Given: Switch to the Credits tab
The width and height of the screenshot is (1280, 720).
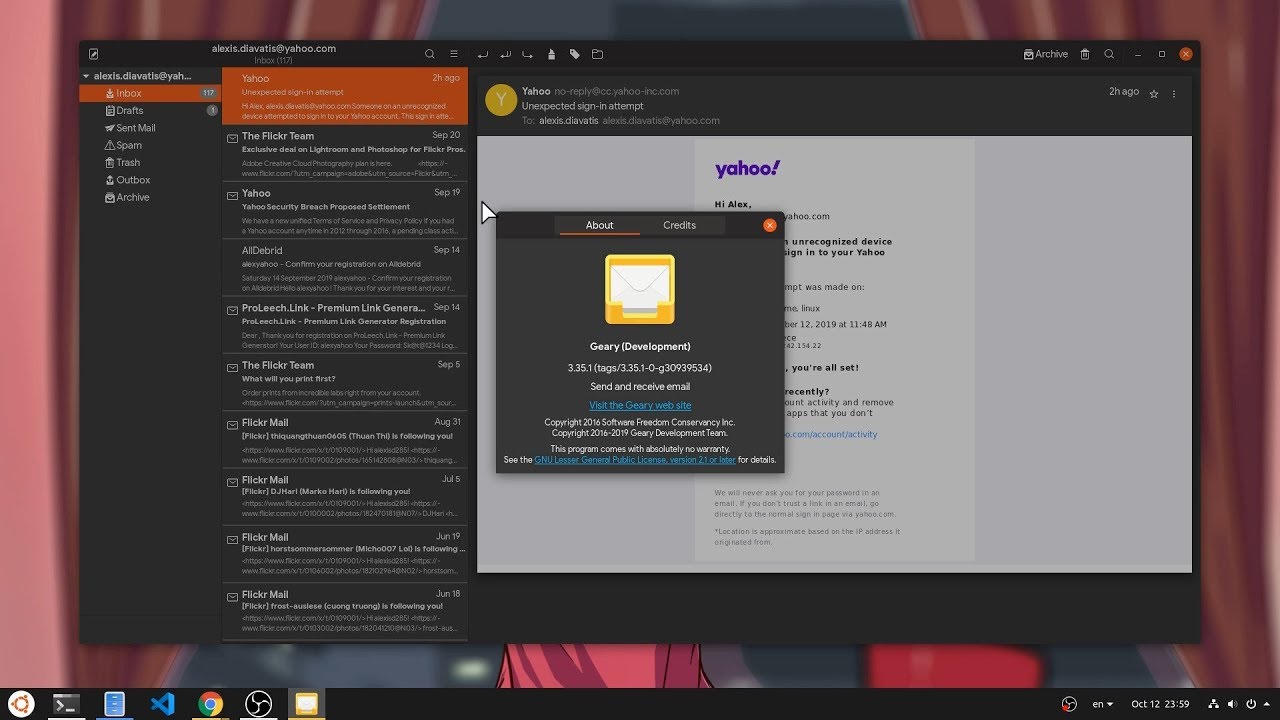Looking at the screenshot, I should tap(679, 225).
